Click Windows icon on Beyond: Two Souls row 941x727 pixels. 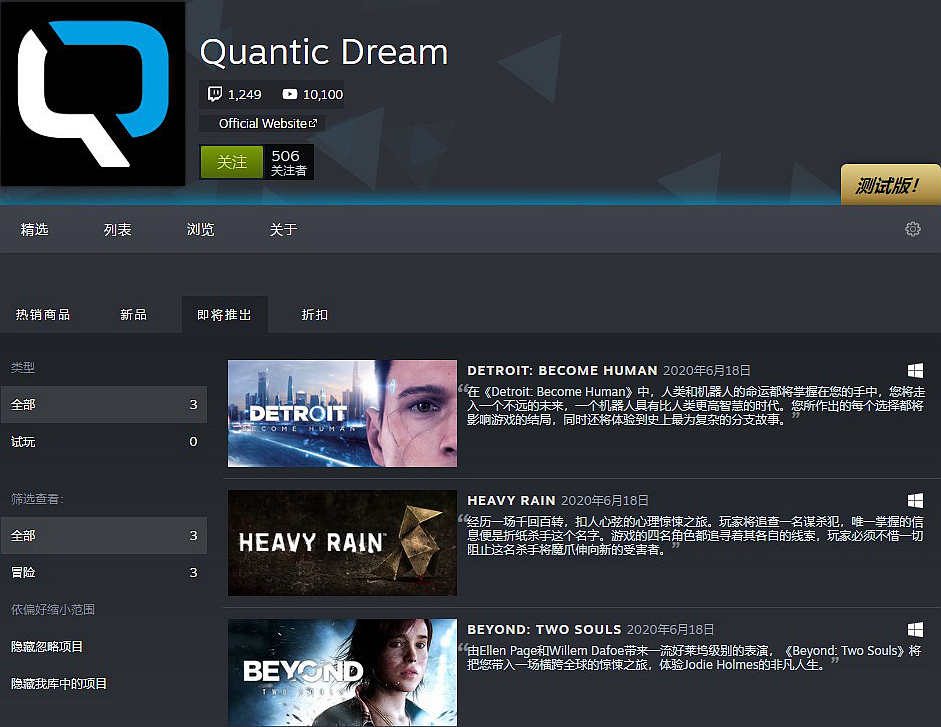point(915,630)
